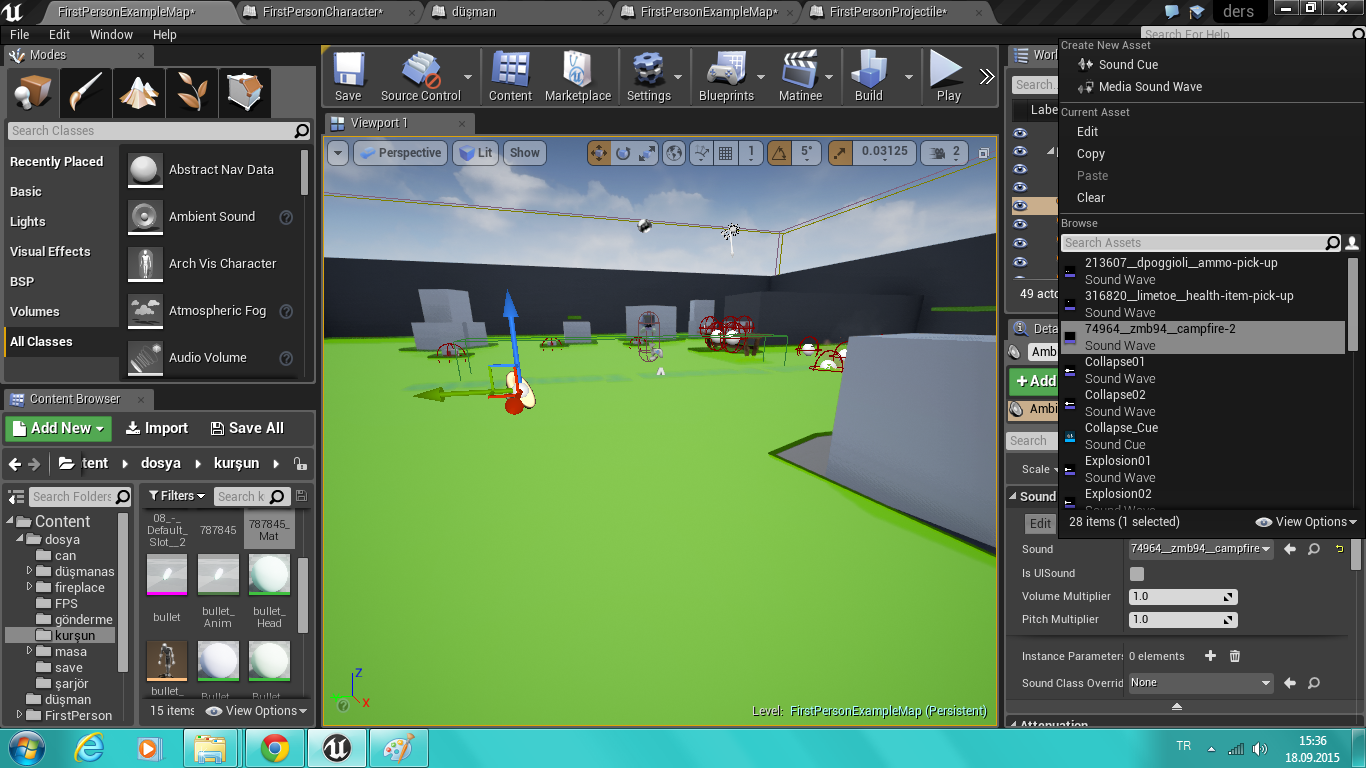The width and height of the screenshot is (1366, 768).
Task: Open the Perspective viewport dropdown
Action: [399, 153]
